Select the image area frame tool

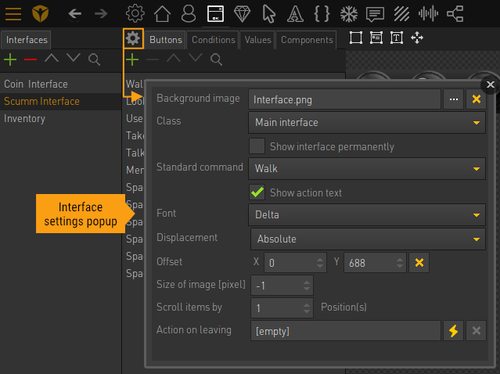[376, 38]
